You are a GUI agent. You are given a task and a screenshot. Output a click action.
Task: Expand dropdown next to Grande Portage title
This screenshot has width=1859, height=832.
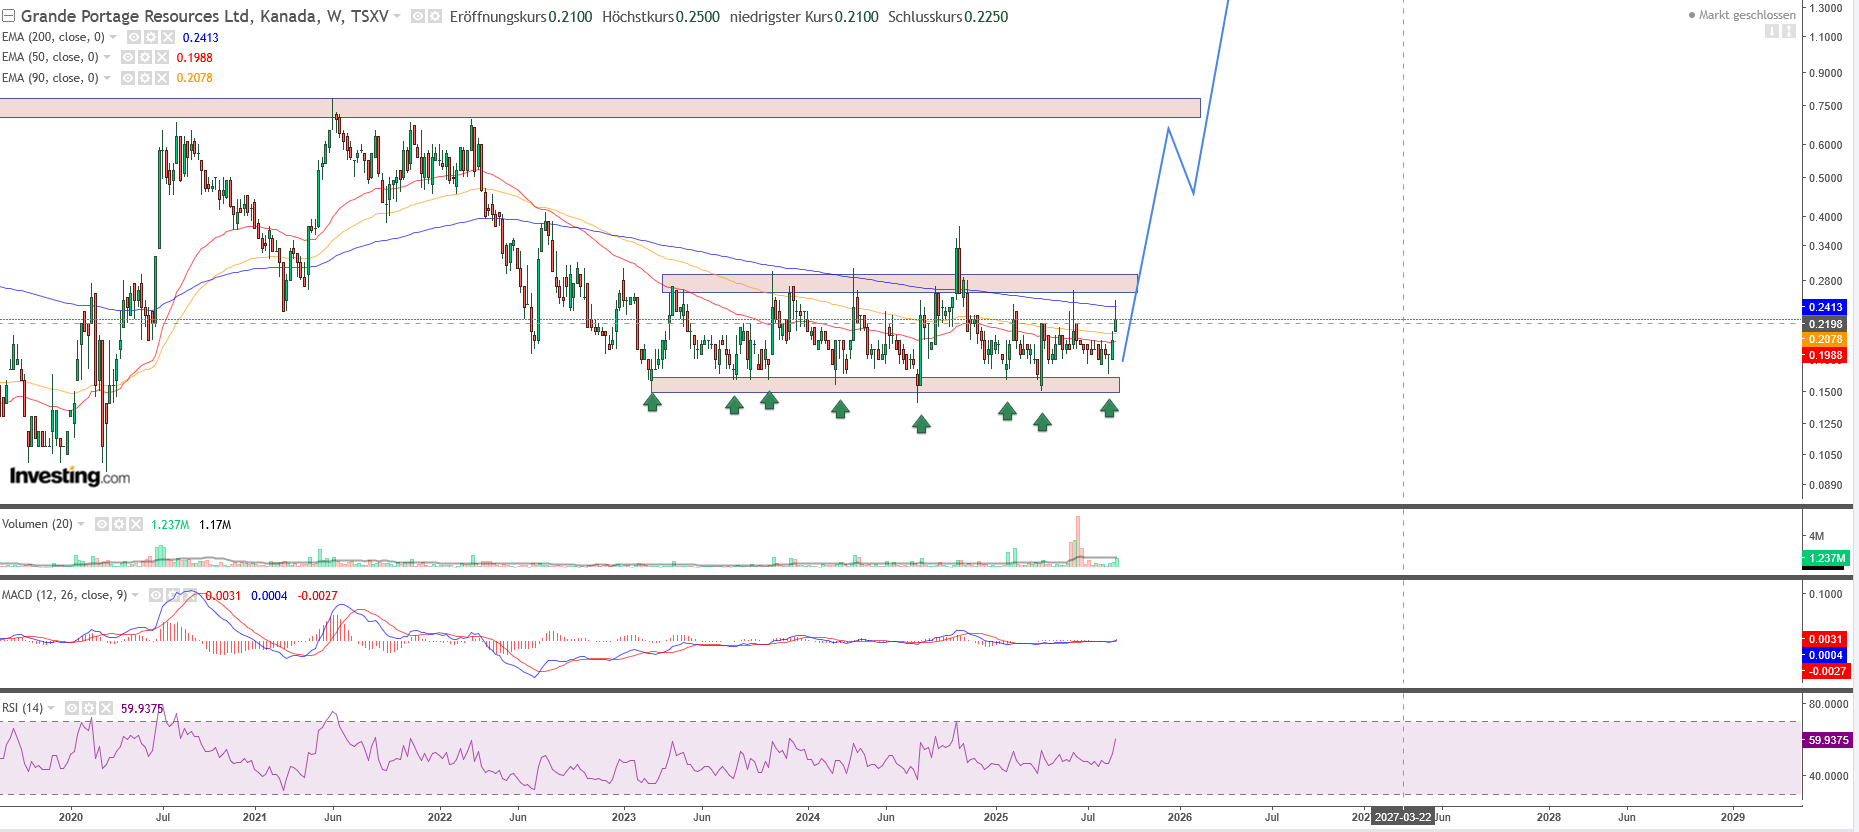coord(398,16)
